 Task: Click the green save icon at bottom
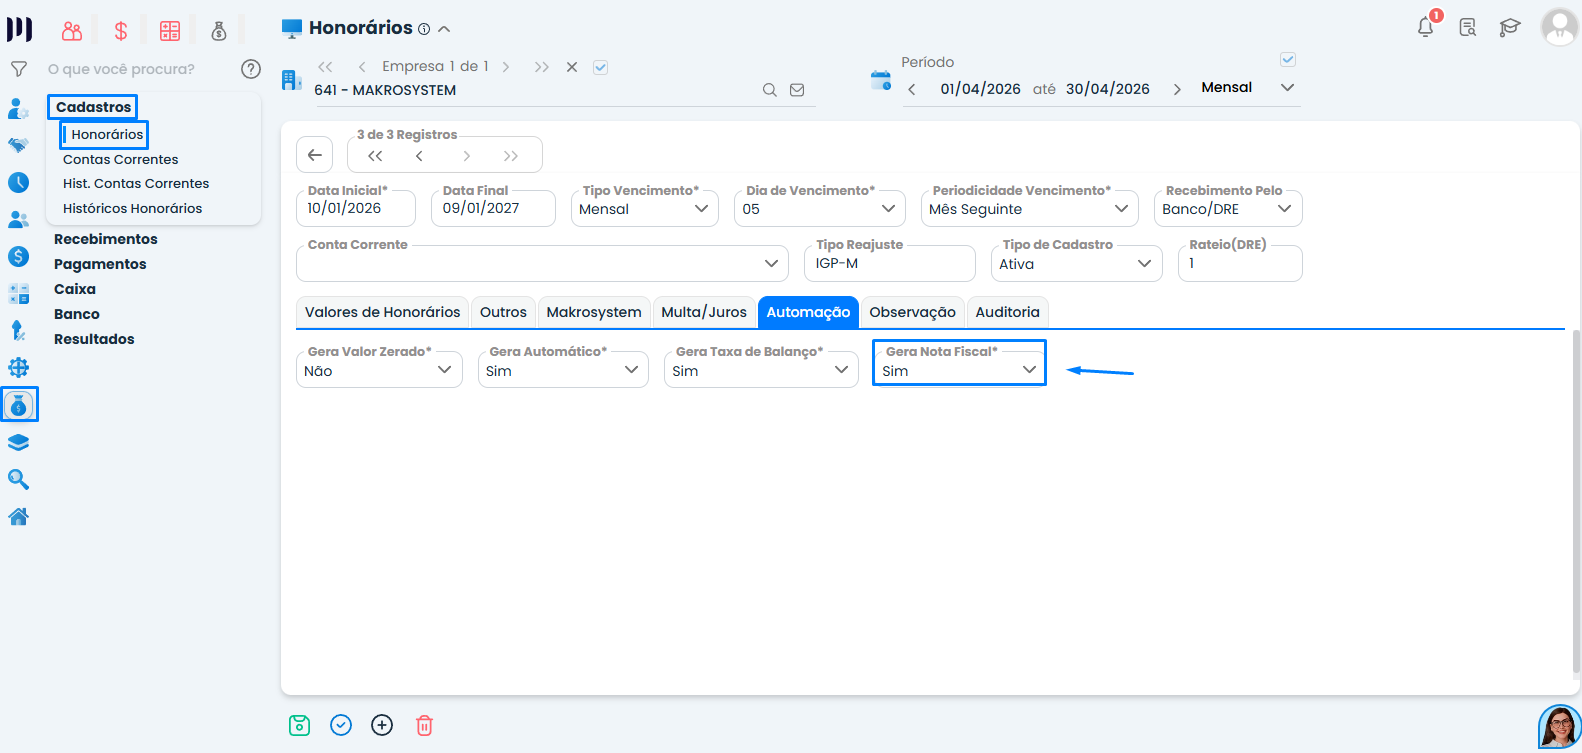point(299,725)
